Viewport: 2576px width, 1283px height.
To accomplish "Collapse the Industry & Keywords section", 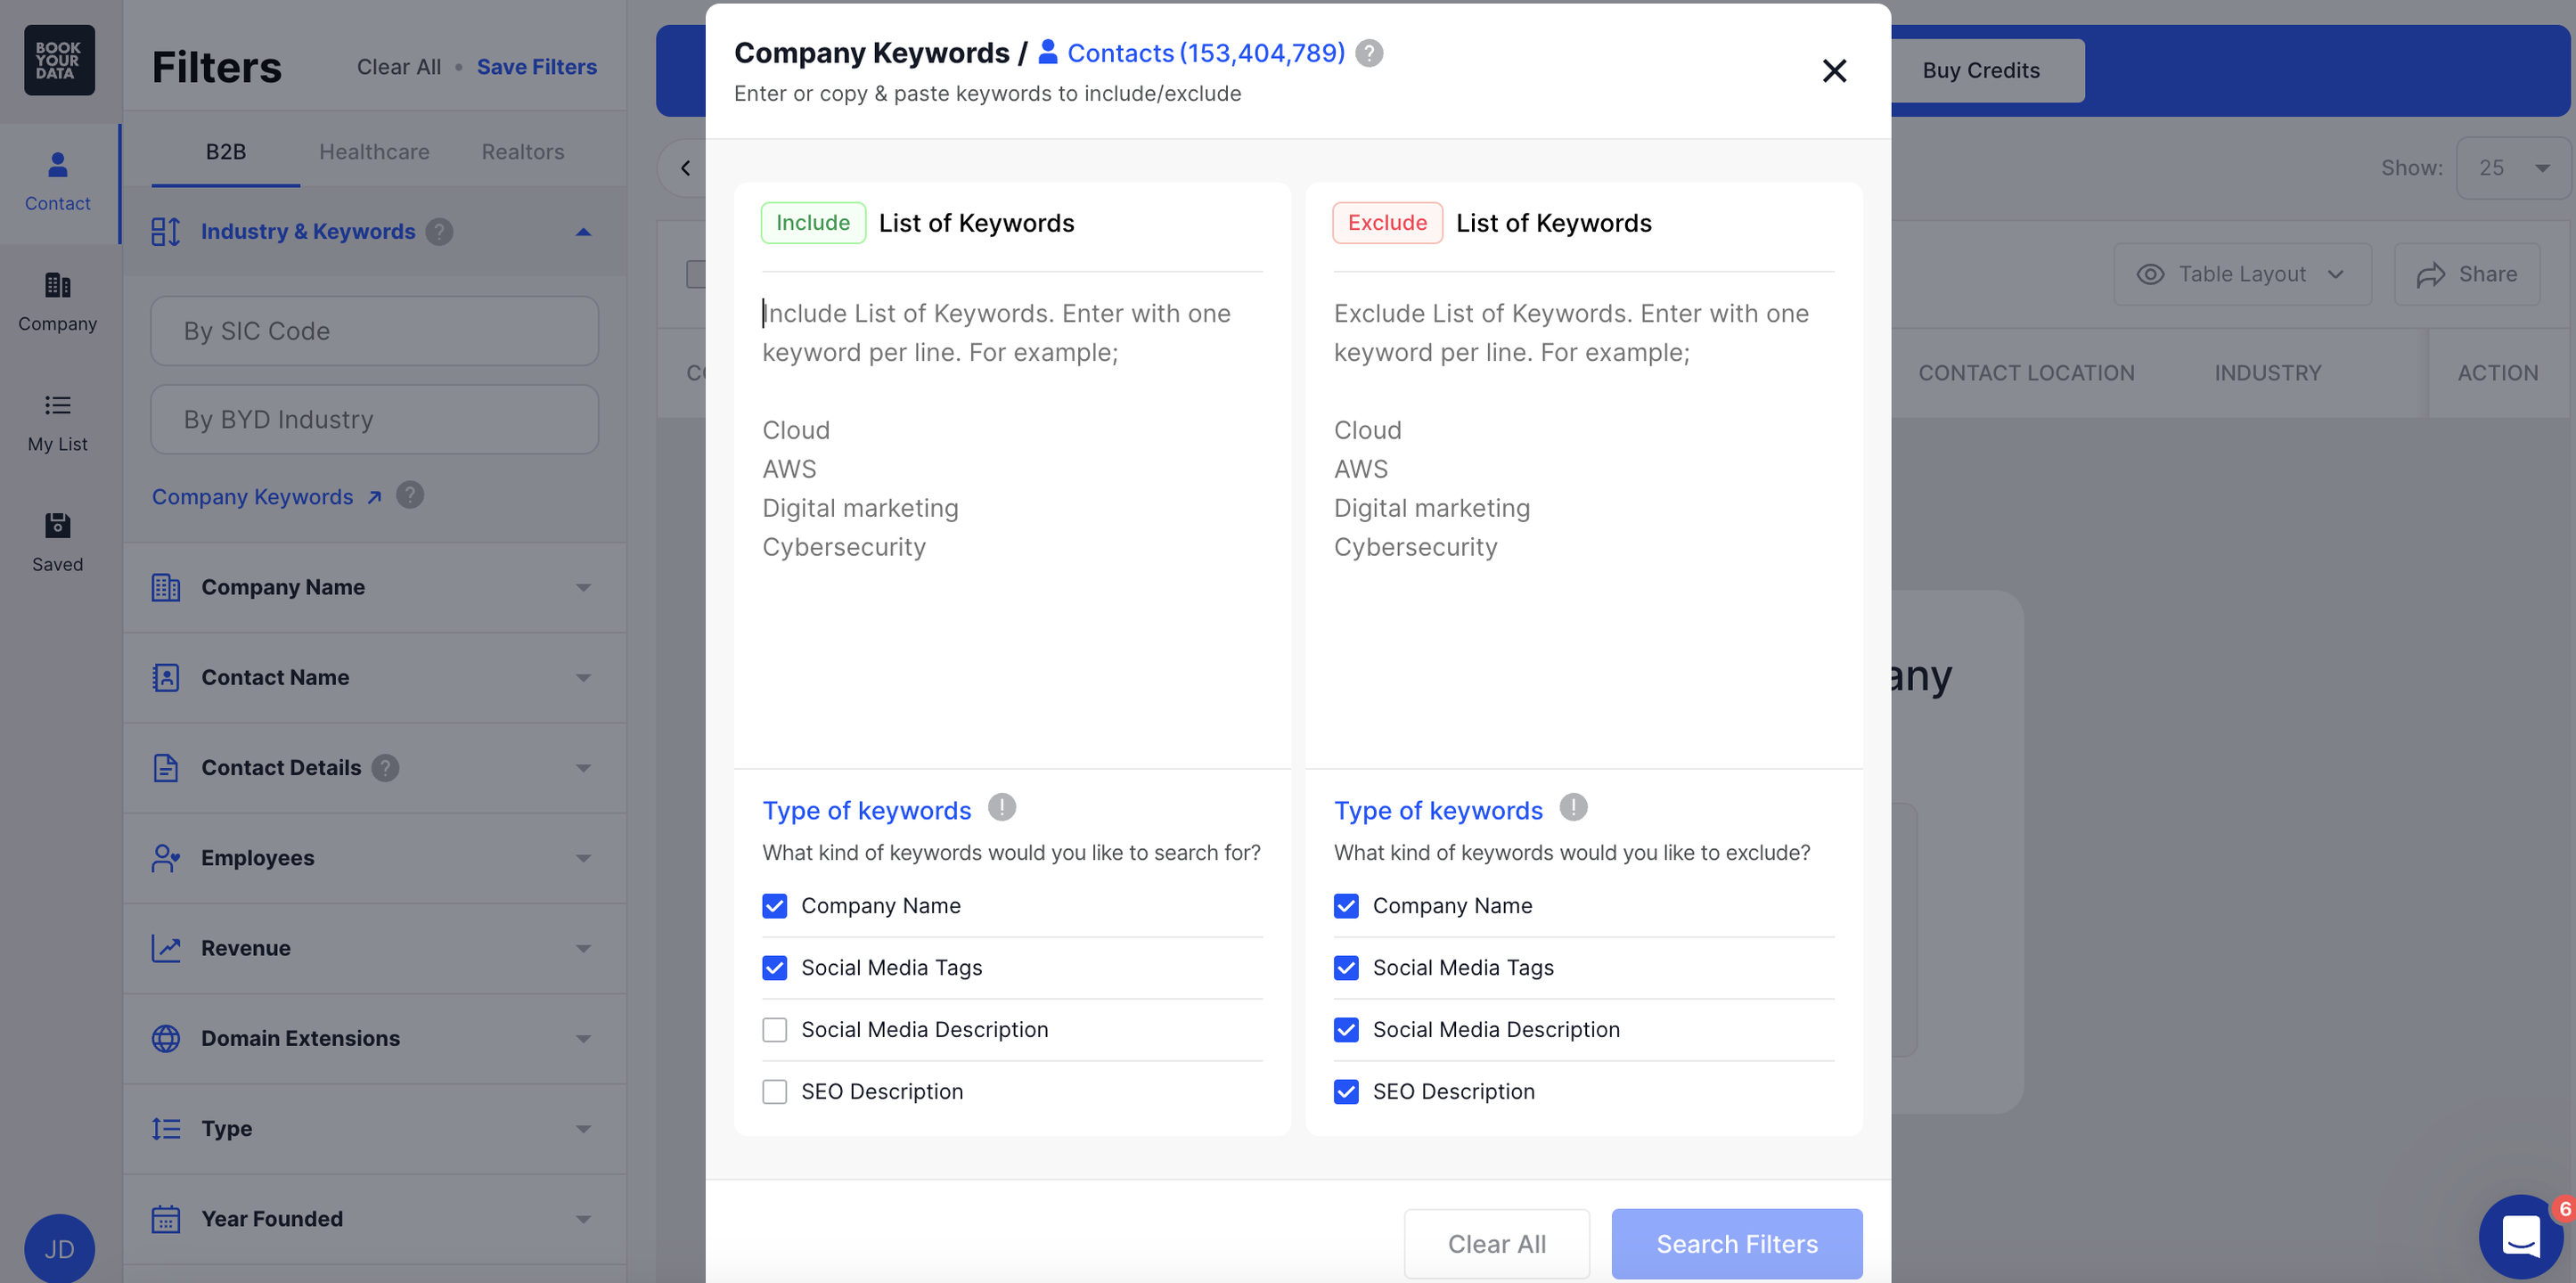I will coord(583,232).
